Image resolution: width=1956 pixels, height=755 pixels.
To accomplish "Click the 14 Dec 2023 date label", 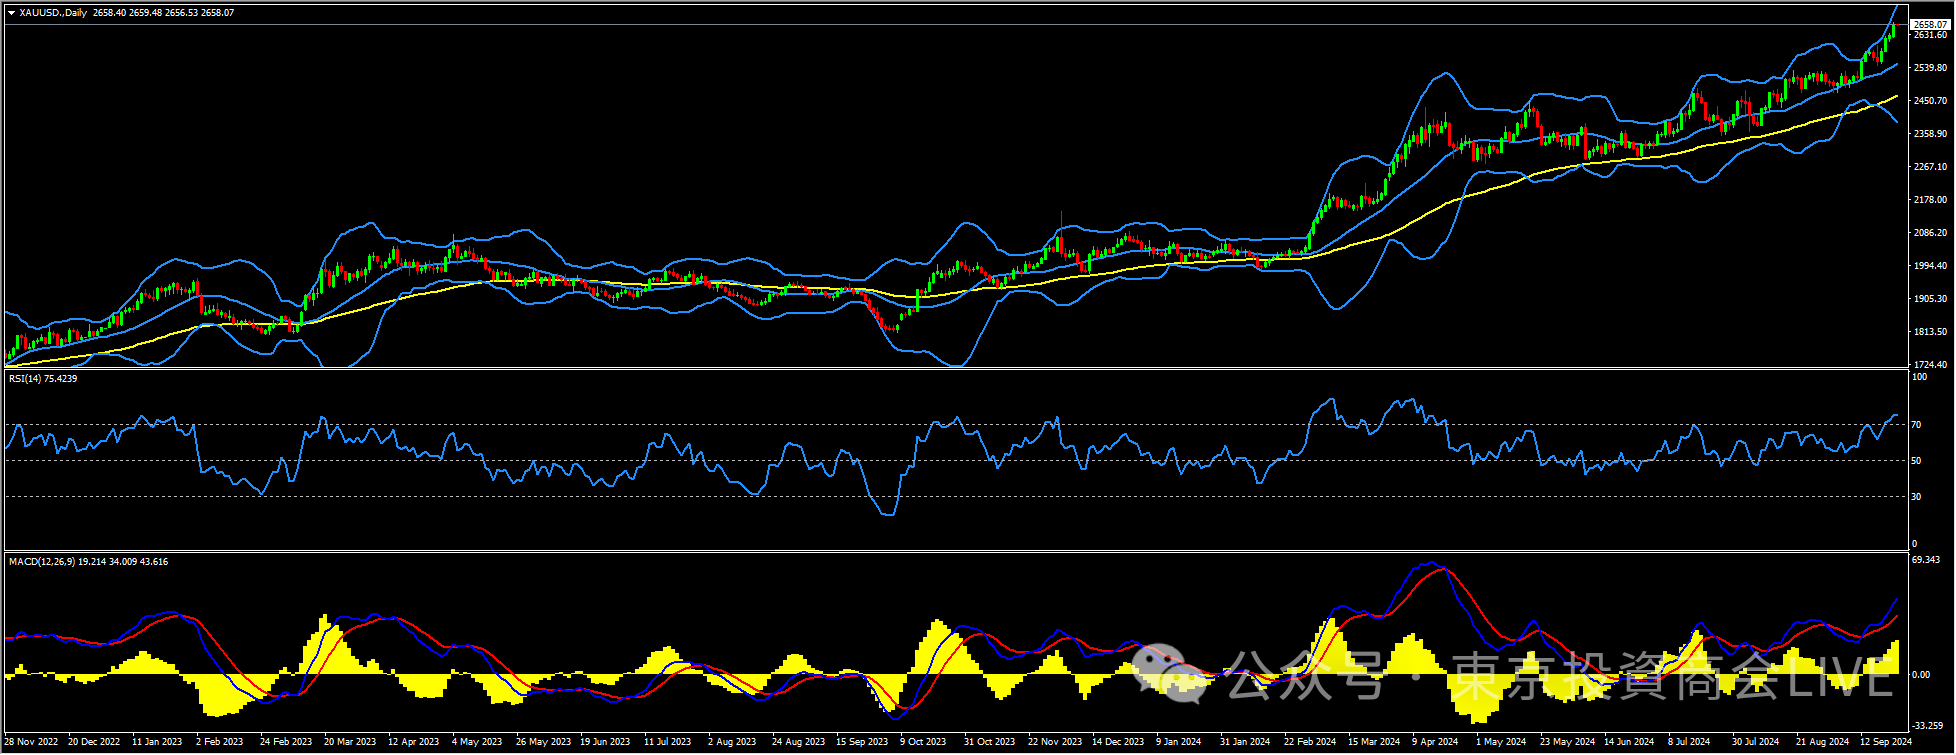I will tap(1119, 742).
